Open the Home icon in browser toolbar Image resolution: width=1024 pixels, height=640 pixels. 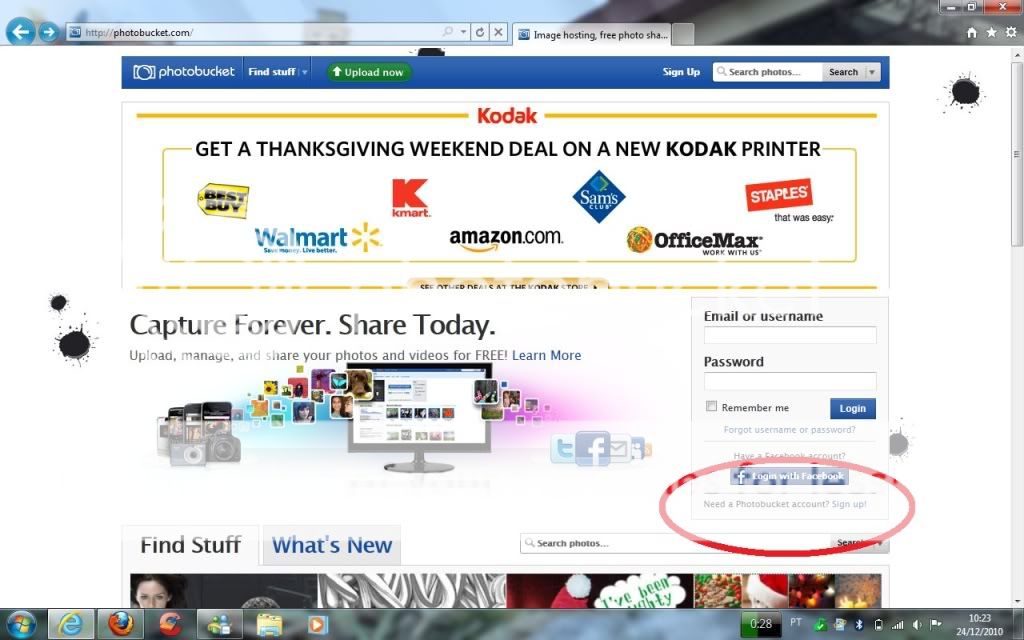[972, 33]
